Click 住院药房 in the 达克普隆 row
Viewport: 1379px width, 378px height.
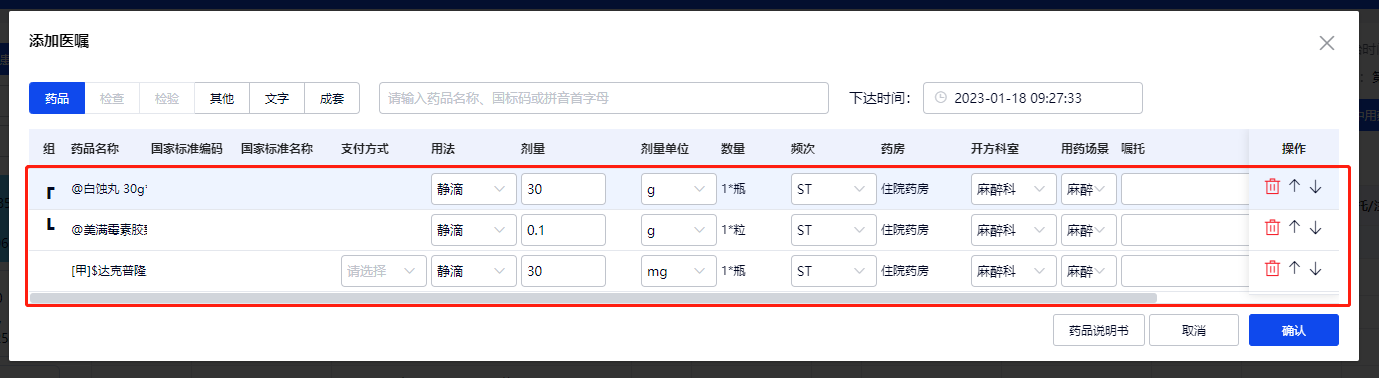click(905, 271)
